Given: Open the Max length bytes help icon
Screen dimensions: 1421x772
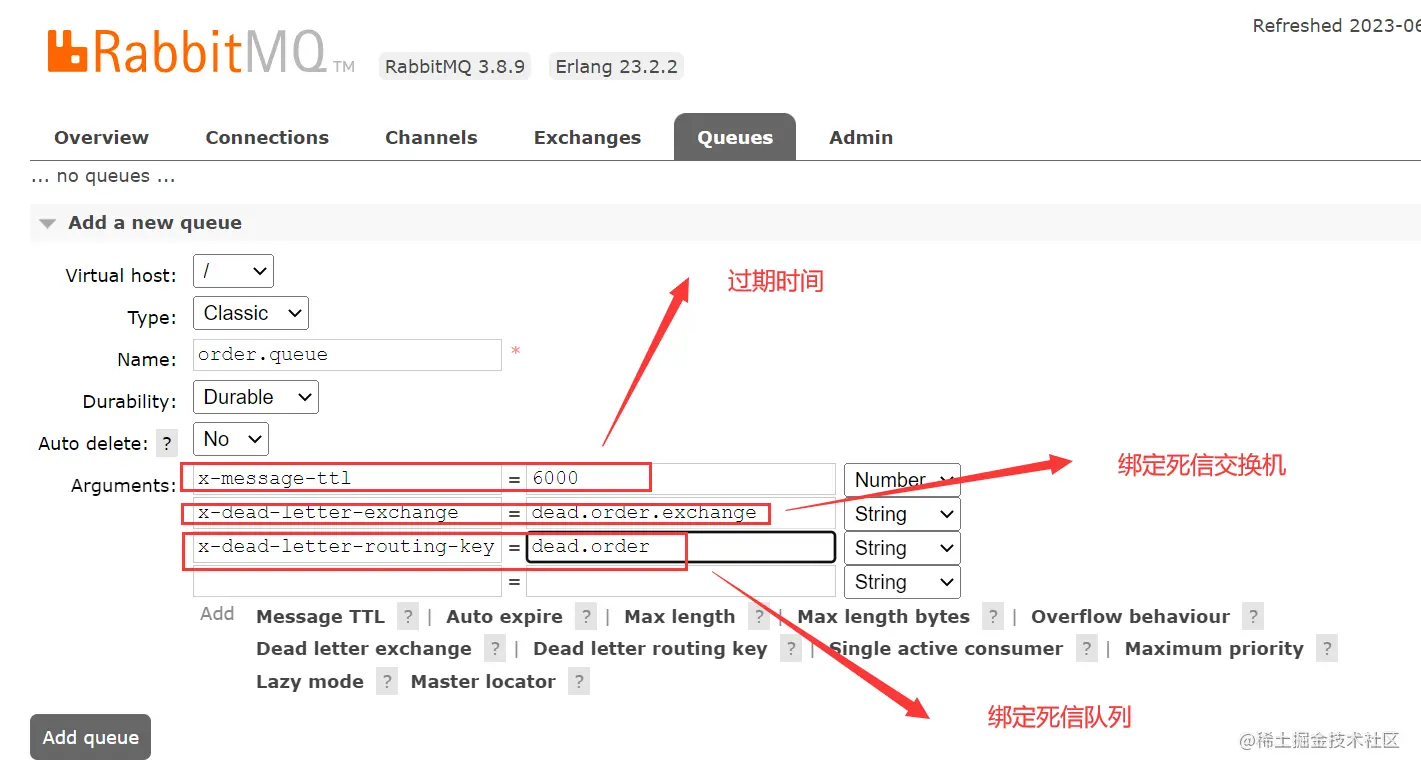Looking at the screenshot, I should click(992, 616).
